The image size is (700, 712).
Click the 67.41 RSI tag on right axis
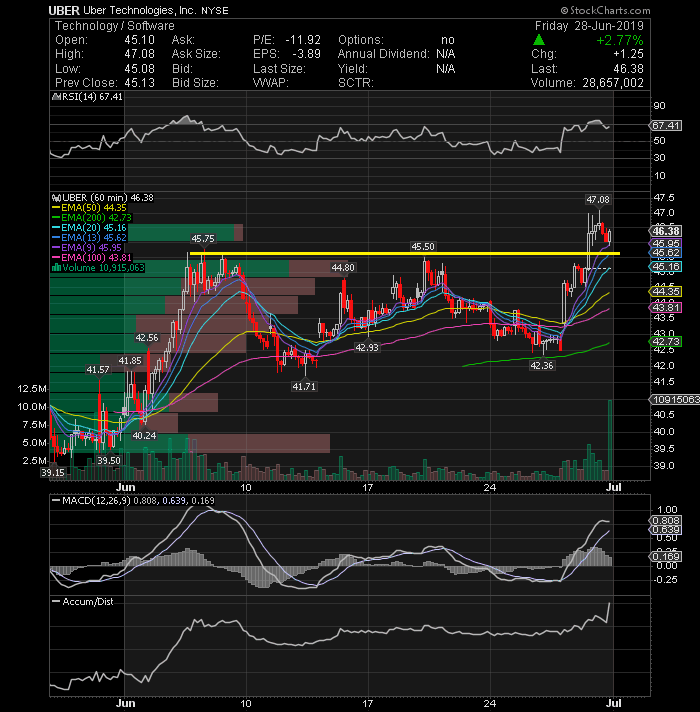tap(666, 126)
